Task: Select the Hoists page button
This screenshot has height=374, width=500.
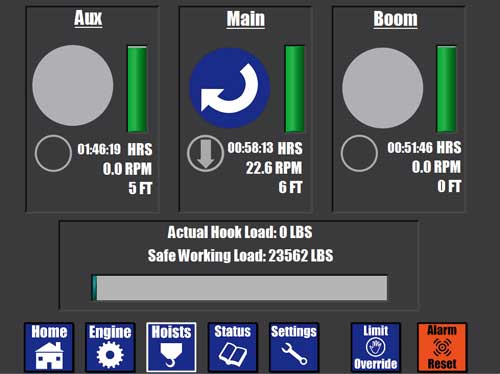Action: [x=171, y=347]
